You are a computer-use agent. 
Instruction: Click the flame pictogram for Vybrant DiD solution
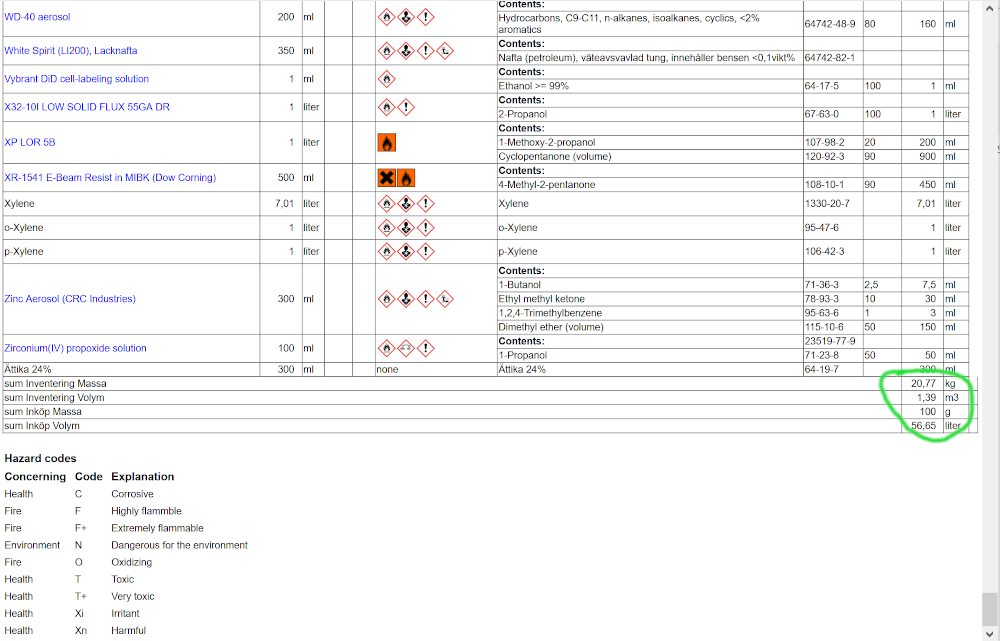pyautogui.click(x=386, y=79)
